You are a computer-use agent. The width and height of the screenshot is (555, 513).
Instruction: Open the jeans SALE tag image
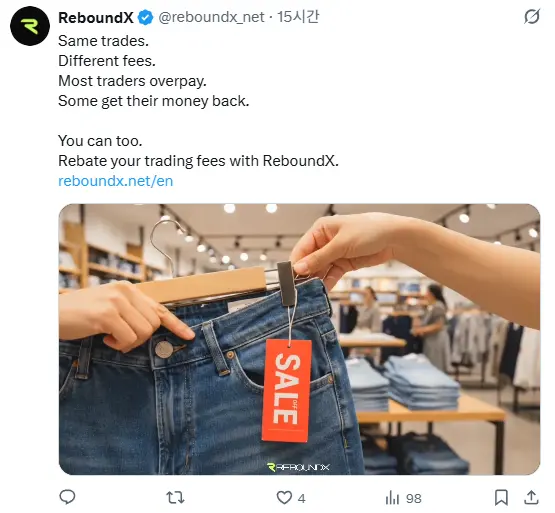coord(299,339)
